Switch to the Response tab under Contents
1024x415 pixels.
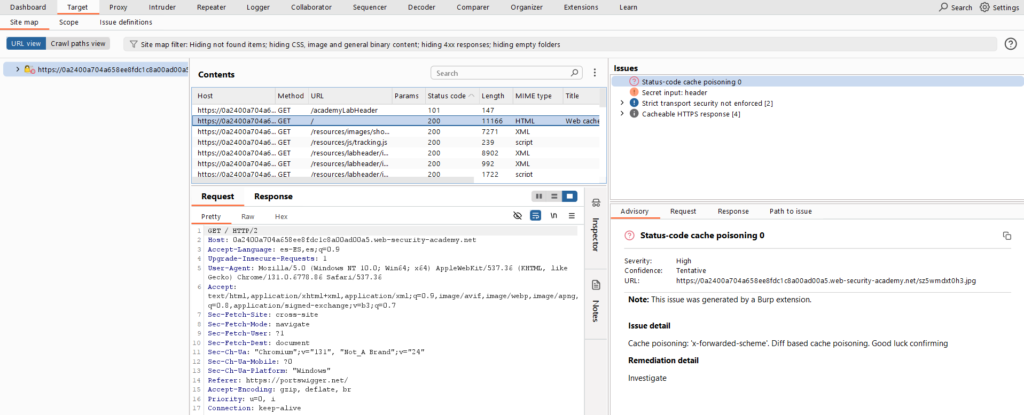point(273,197)
